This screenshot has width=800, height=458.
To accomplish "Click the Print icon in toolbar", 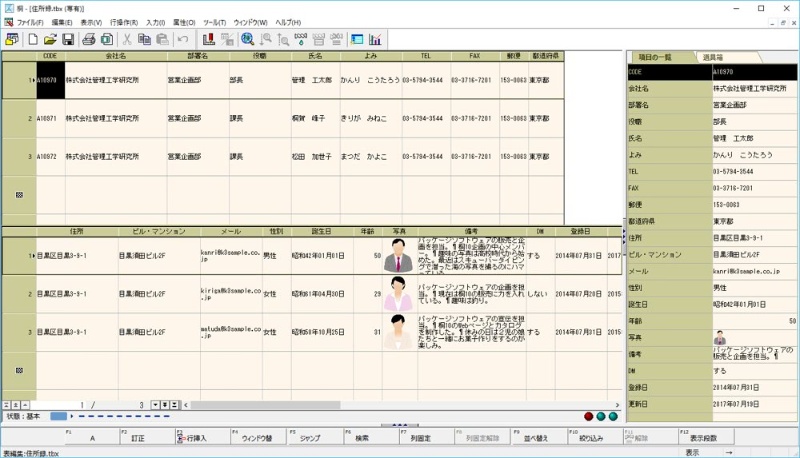I will point(88,39).
